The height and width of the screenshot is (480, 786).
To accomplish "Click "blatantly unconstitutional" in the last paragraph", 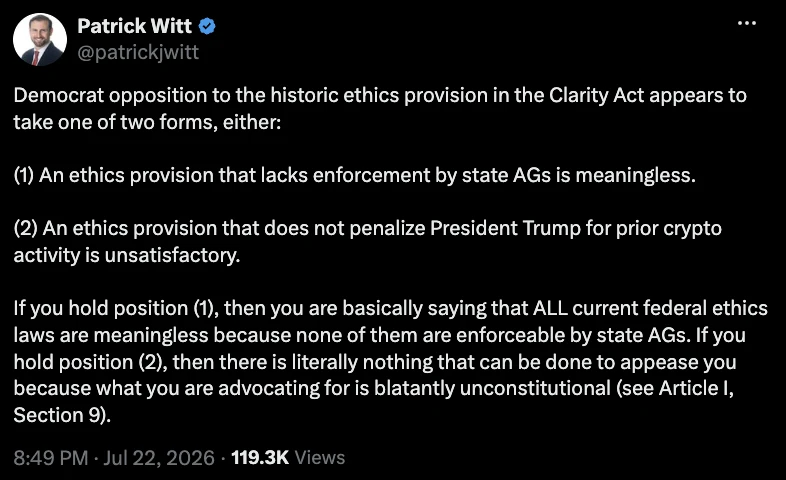I will point(492,388).
